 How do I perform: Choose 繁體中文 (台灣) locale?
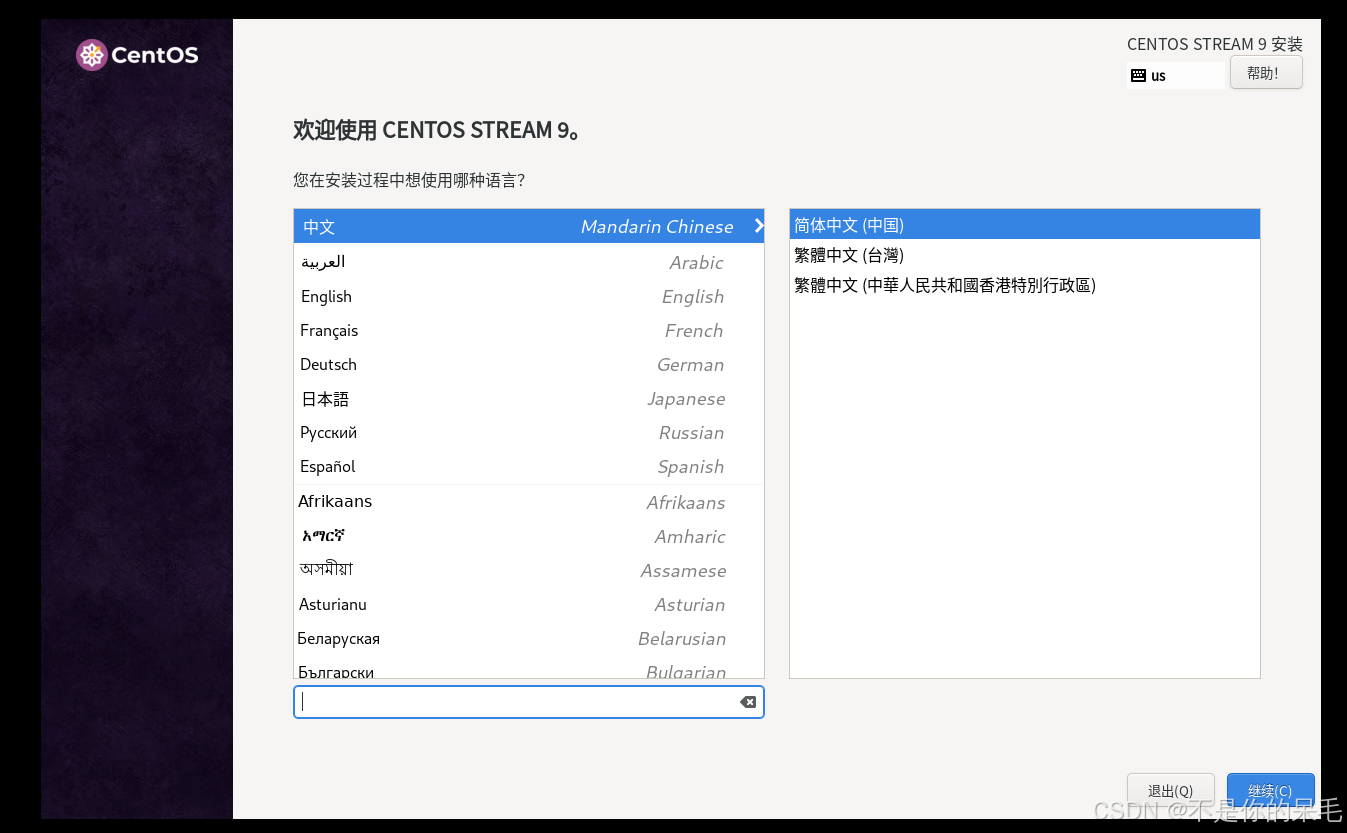pos(1024,255)
